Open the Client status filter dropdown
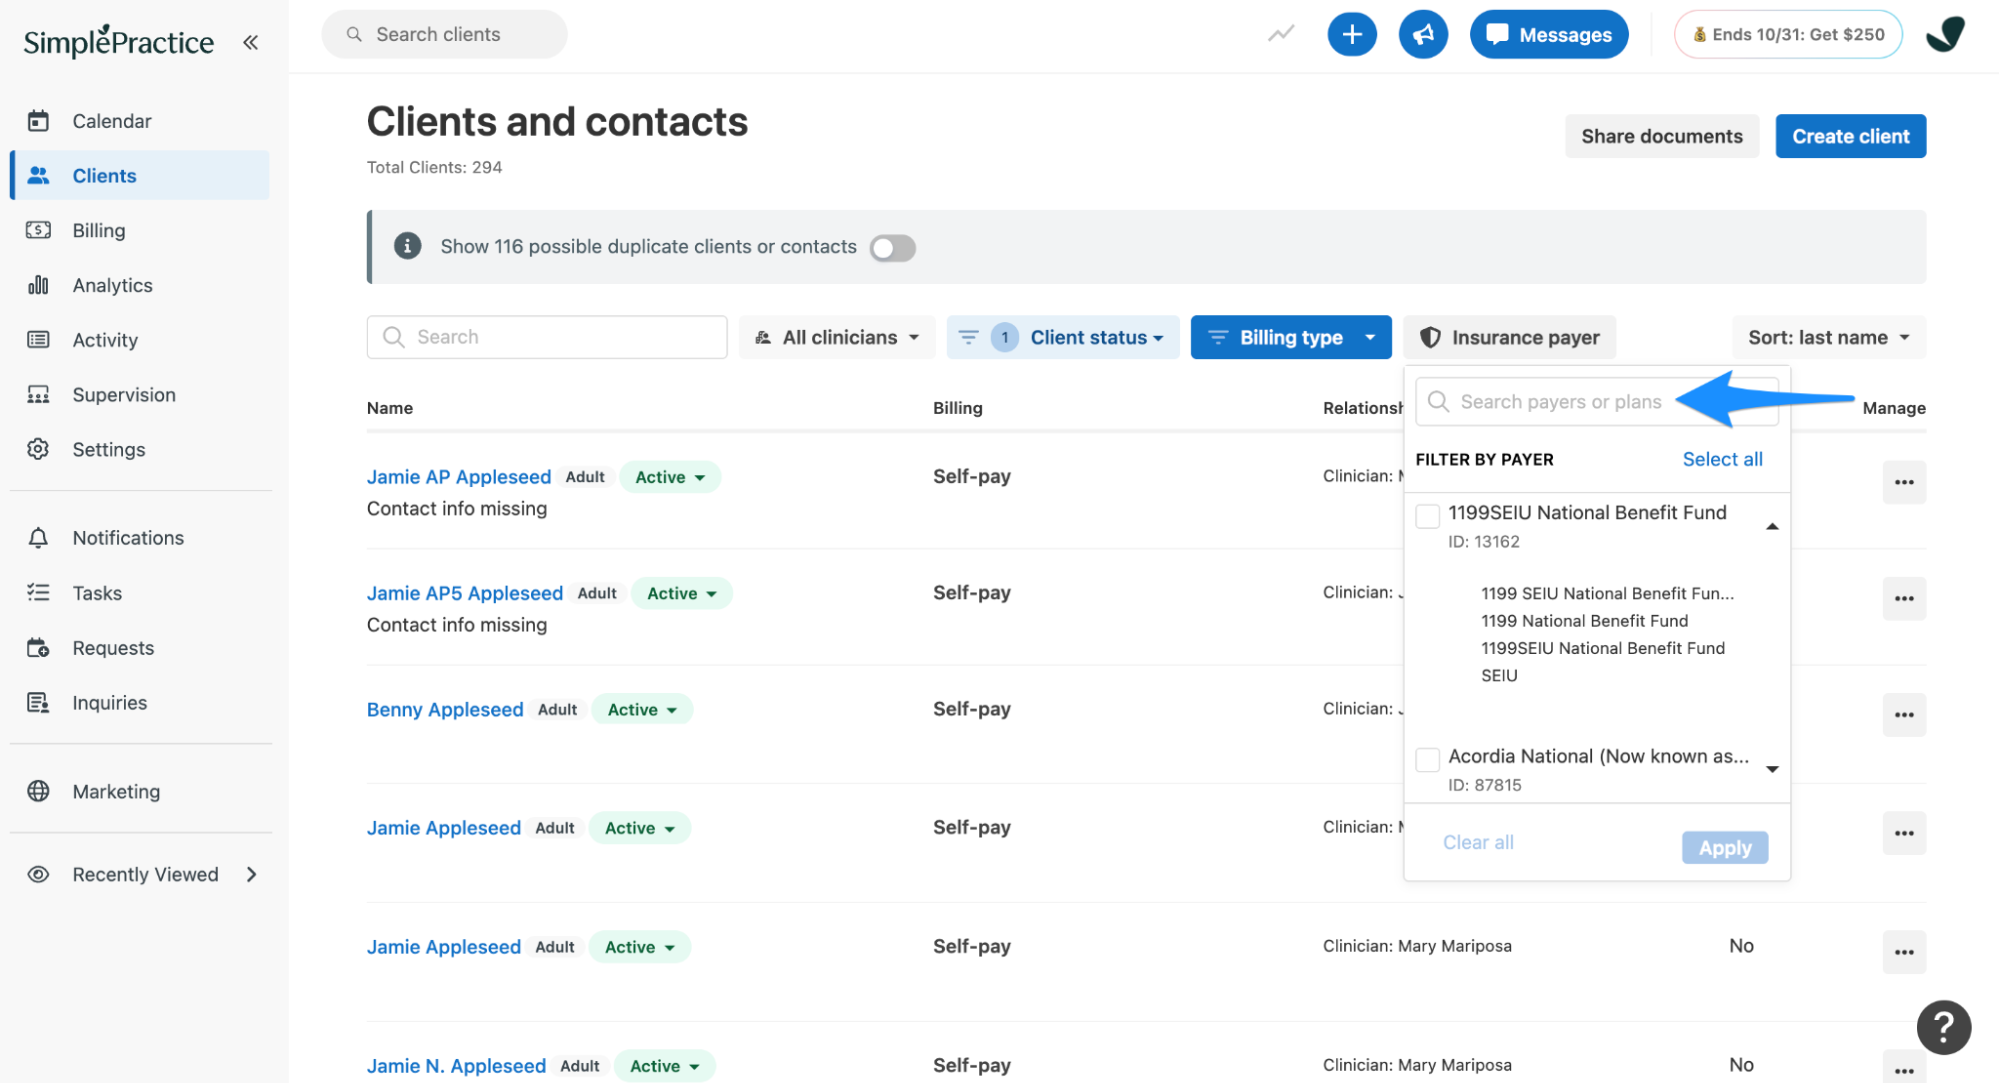This screenshot has height=1084, width=1999. coord(1063,338)
